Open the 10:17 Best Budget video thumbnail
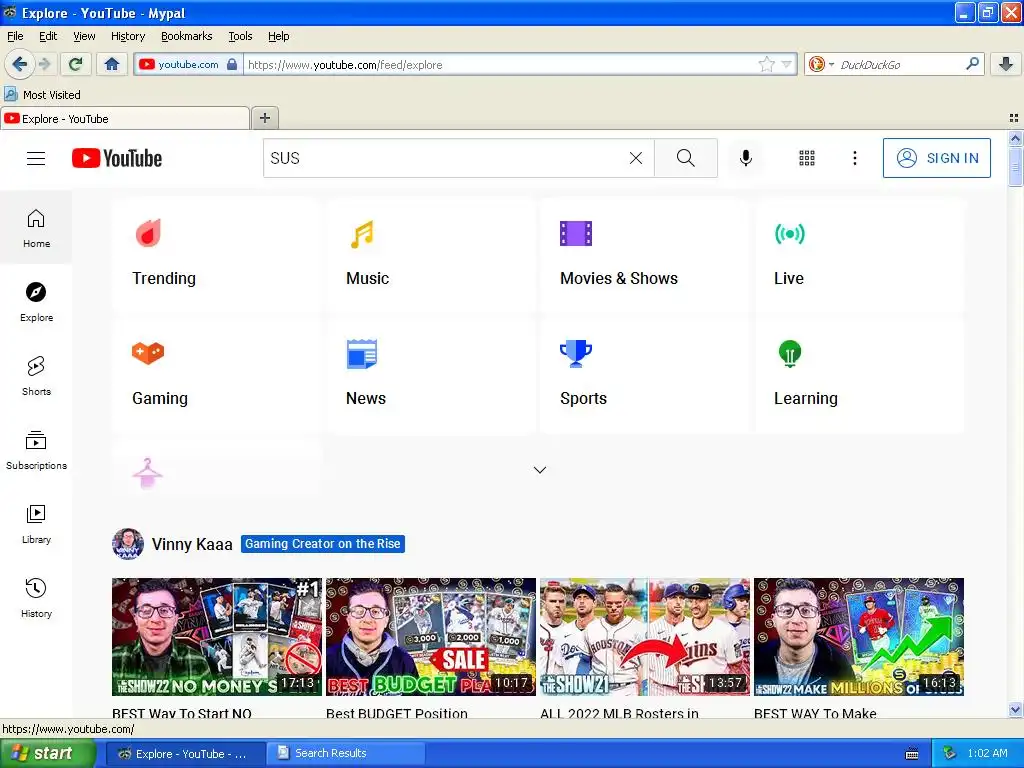 431,637
